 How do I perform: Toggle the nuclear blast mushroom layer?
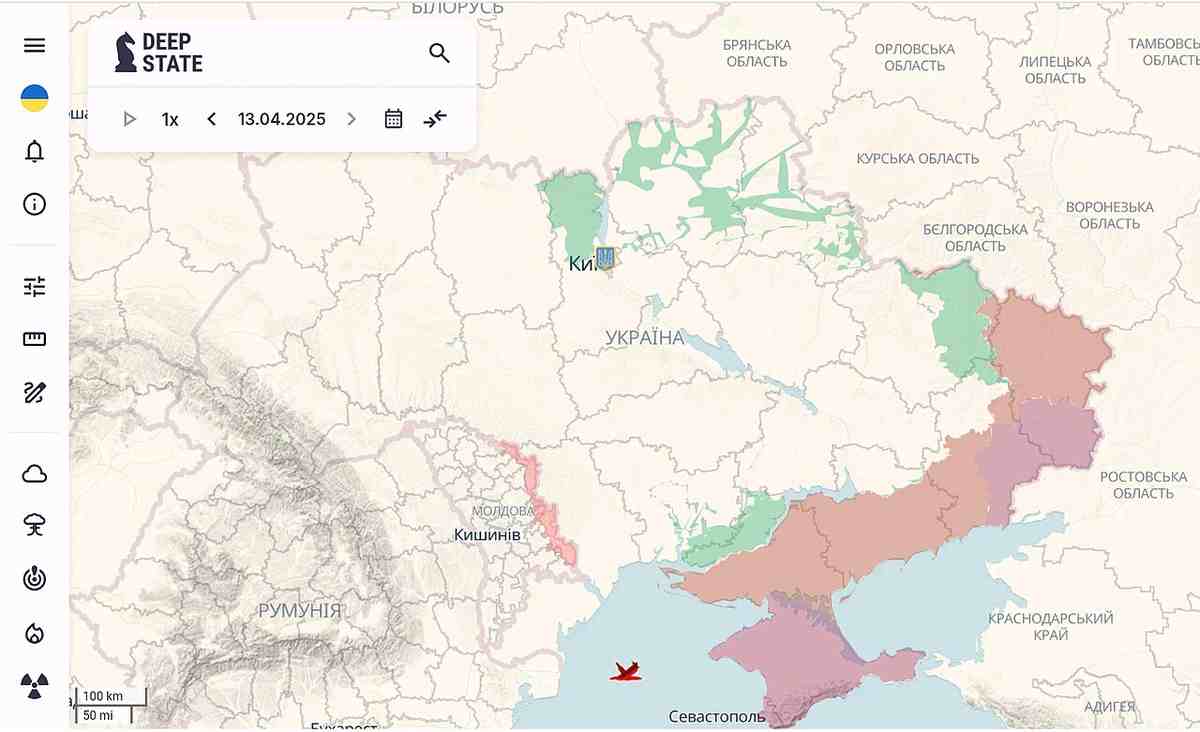click(35, 526)
